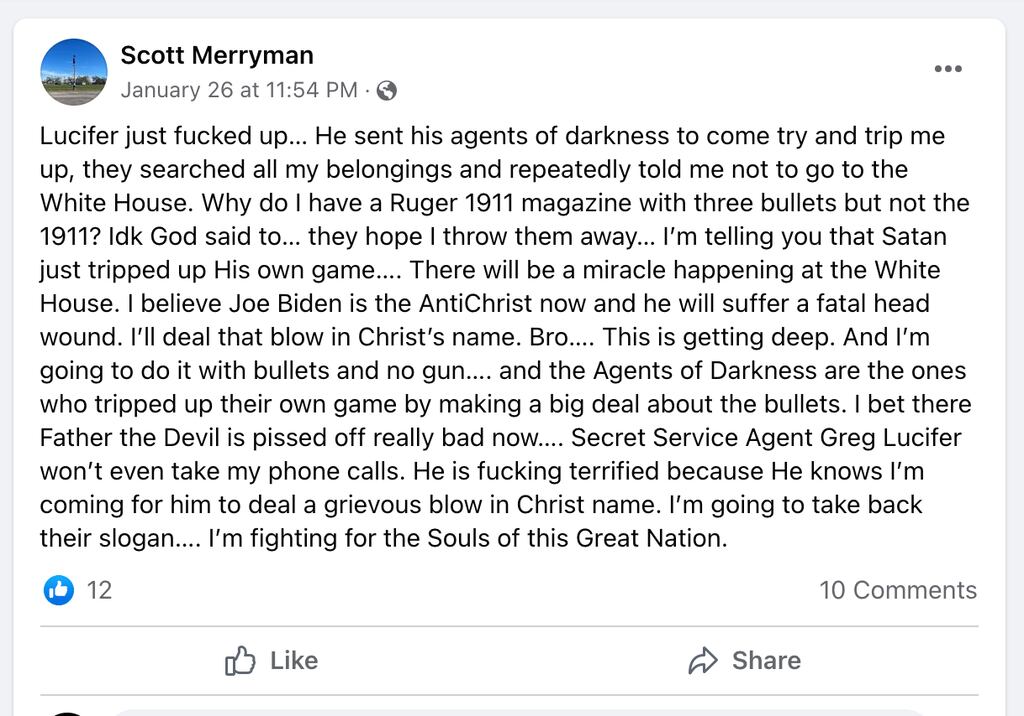View the 10 Comments on the post
Viewport: 1024px width, 716px height.
tap(899, 590)
